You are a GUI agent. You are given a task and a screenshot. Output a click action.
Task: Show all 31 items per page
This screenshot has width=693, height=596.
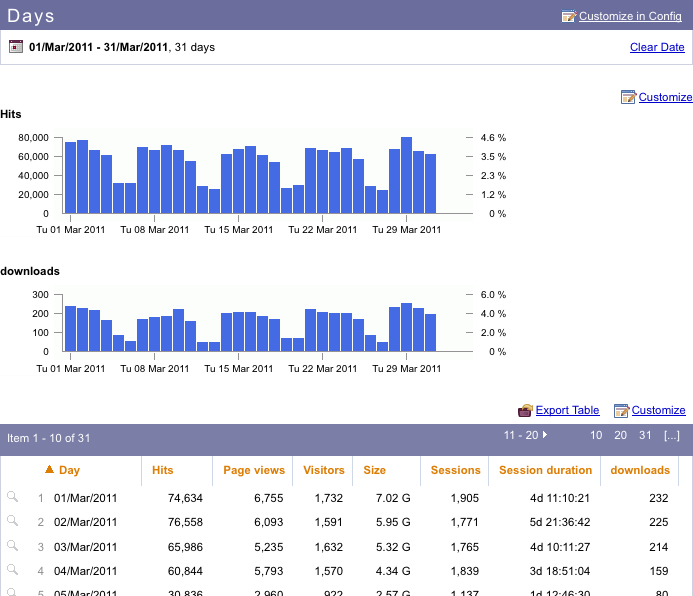tap(645, 436)
